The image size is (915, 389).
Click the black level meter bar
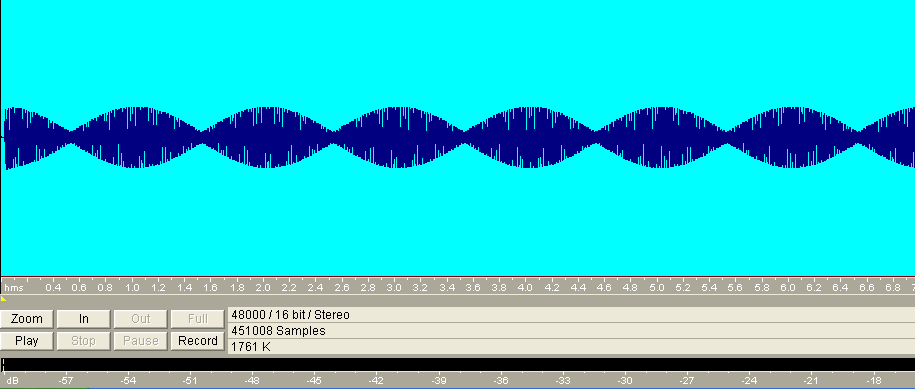pyautogui.click(x=458, y=365)
